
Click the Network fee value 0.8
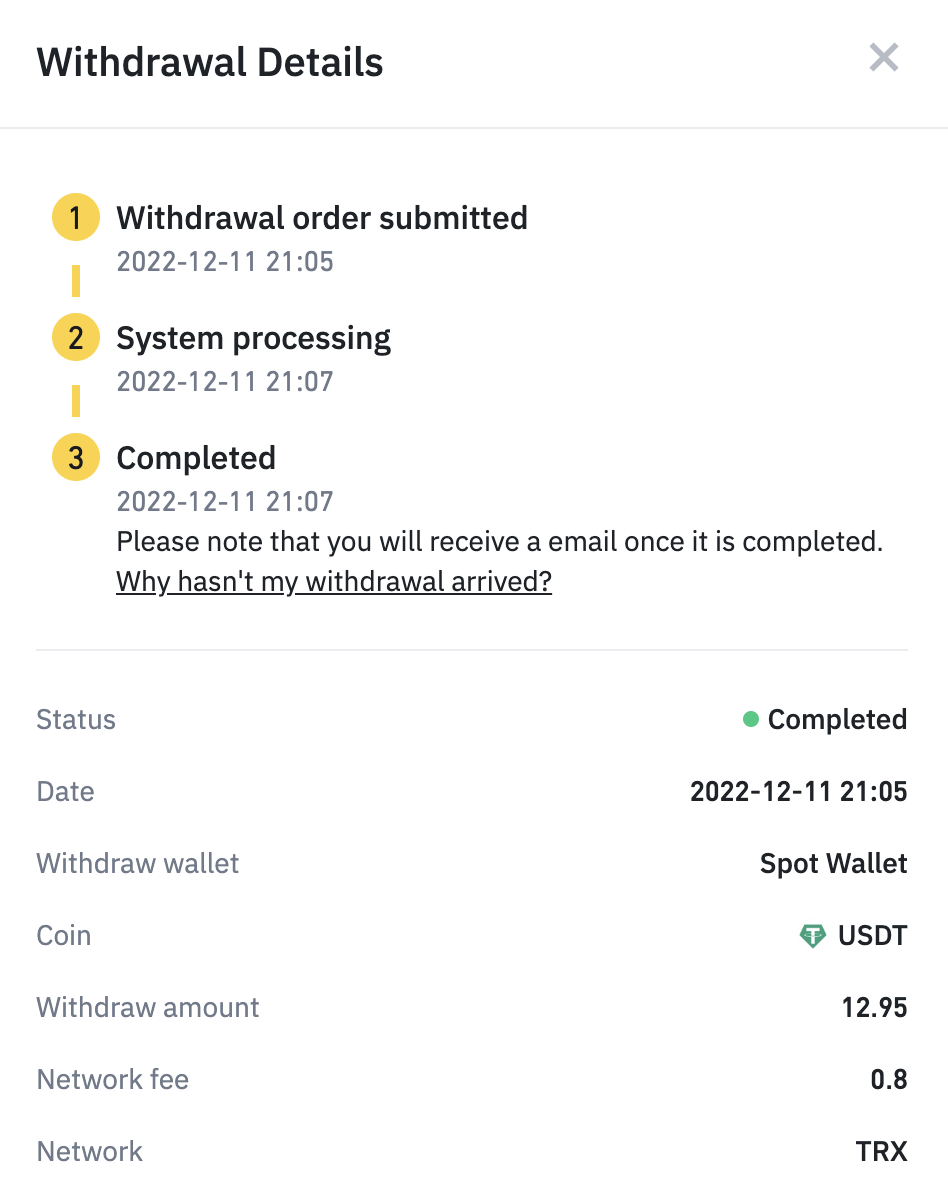(889, 1079)
